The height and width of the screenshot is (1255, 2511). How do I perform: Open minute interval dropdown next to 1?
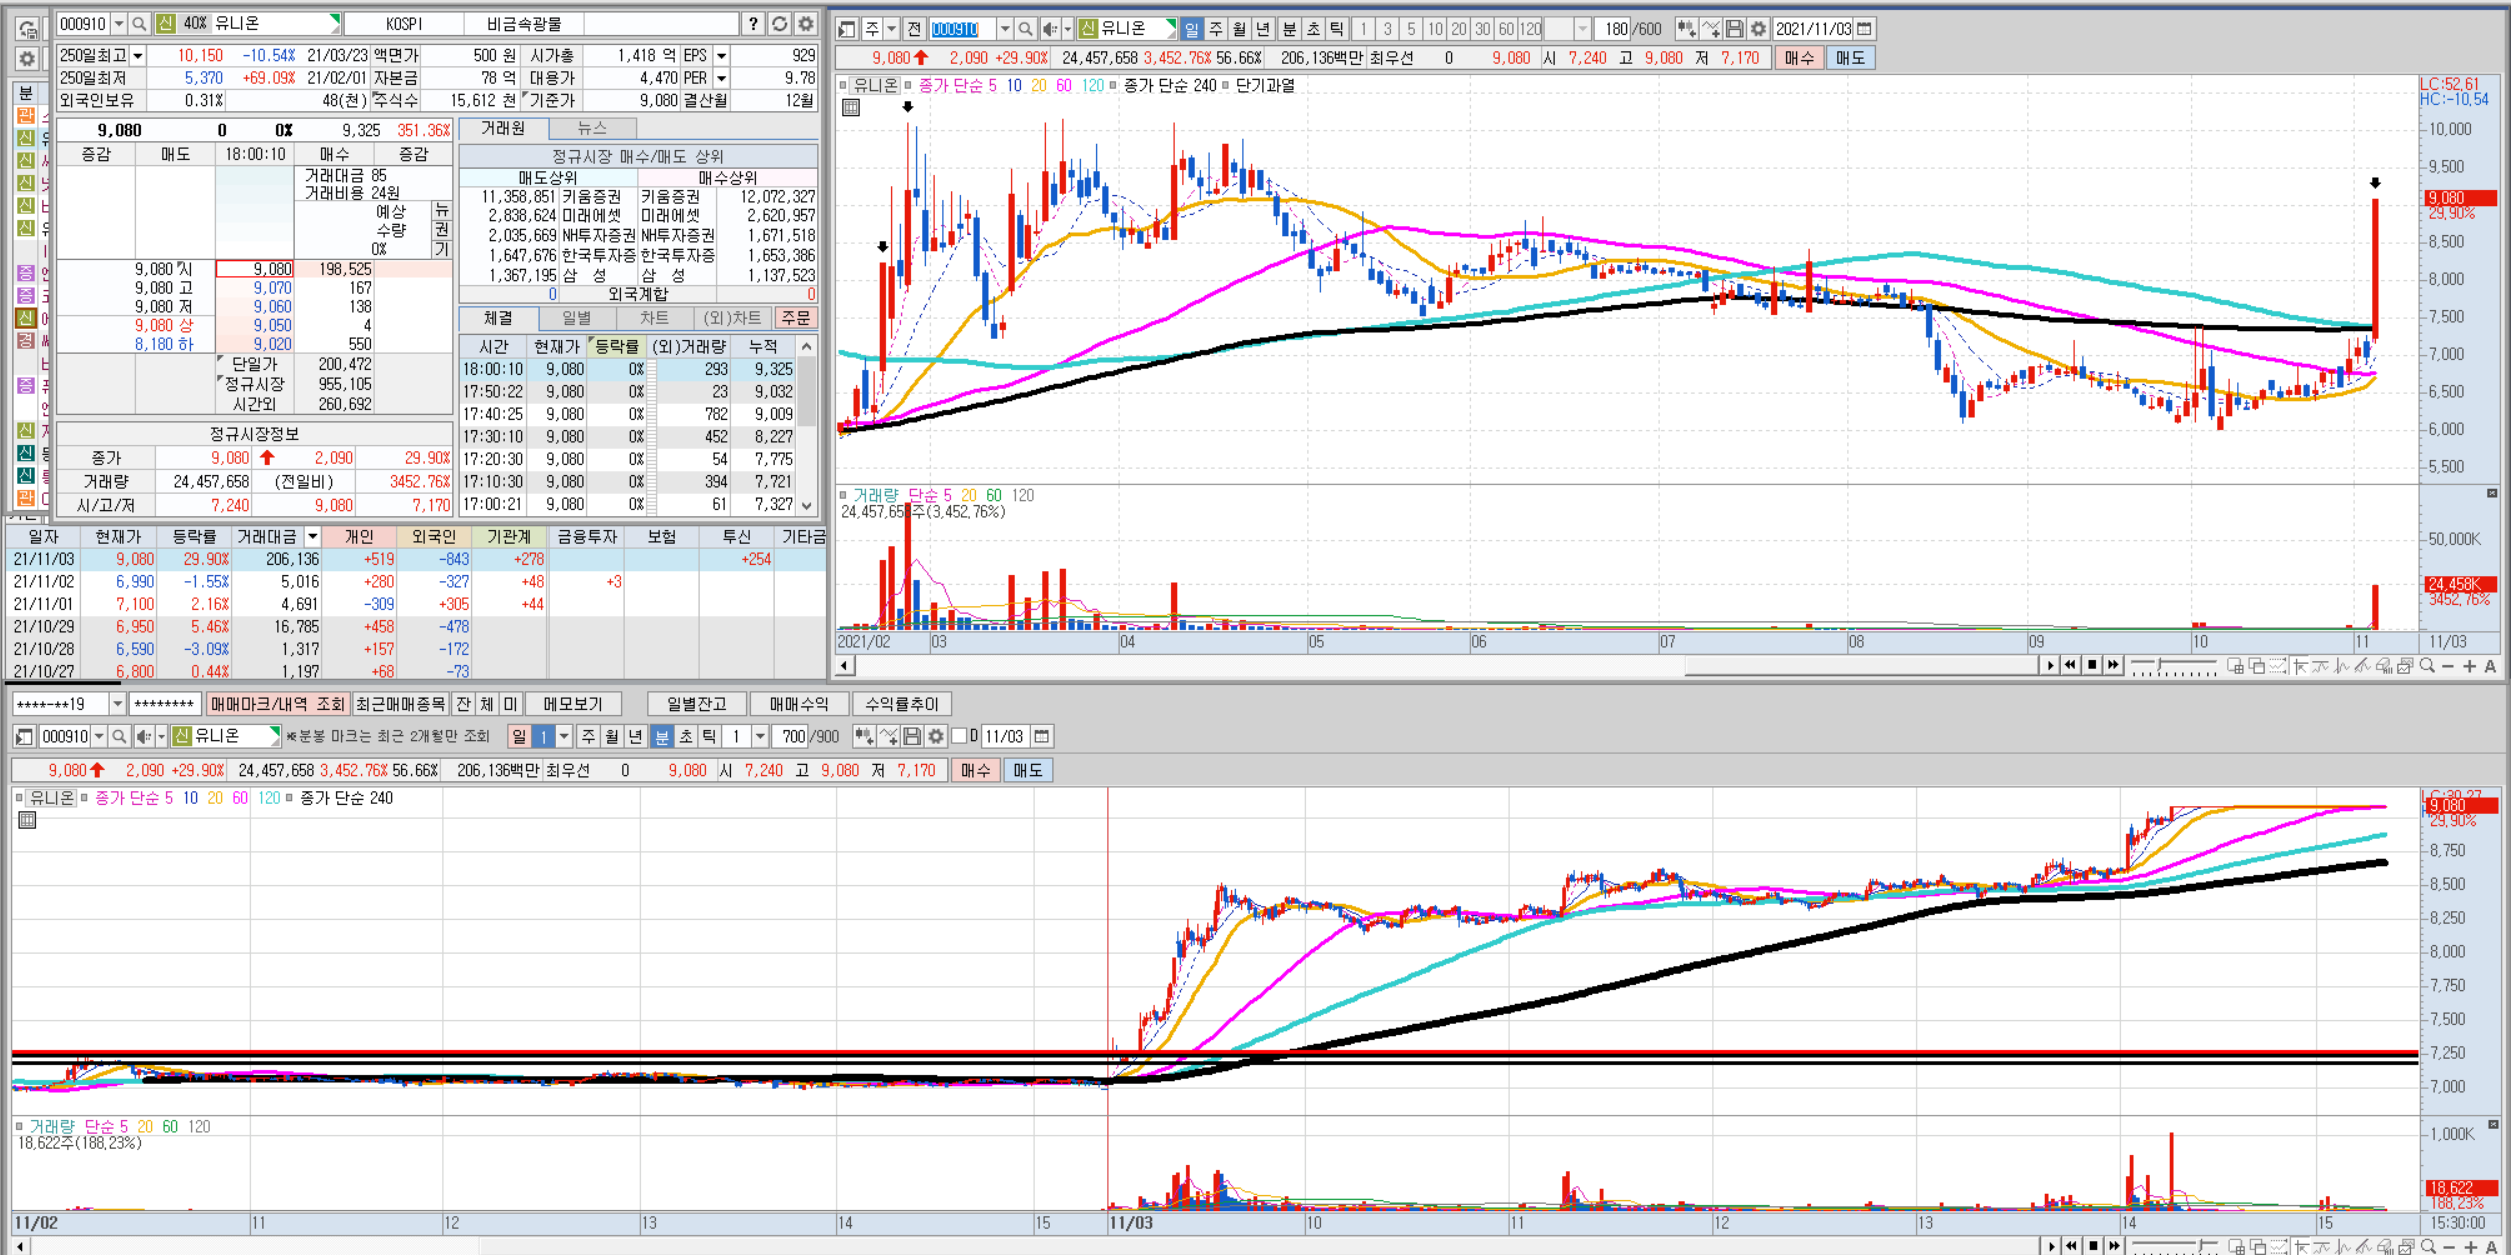[x=760, y=737]
